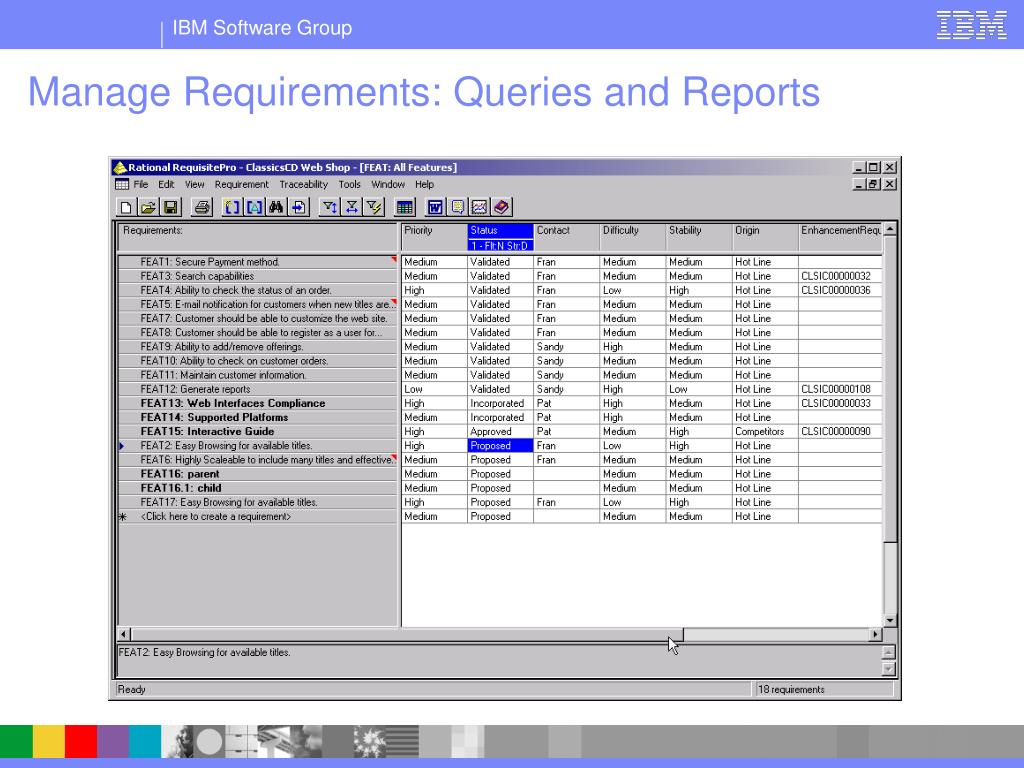Click the funnel icon with vertical arrow
This screenshot has height=768, width=1024.
pyautogui.click(x=329, y=208)
